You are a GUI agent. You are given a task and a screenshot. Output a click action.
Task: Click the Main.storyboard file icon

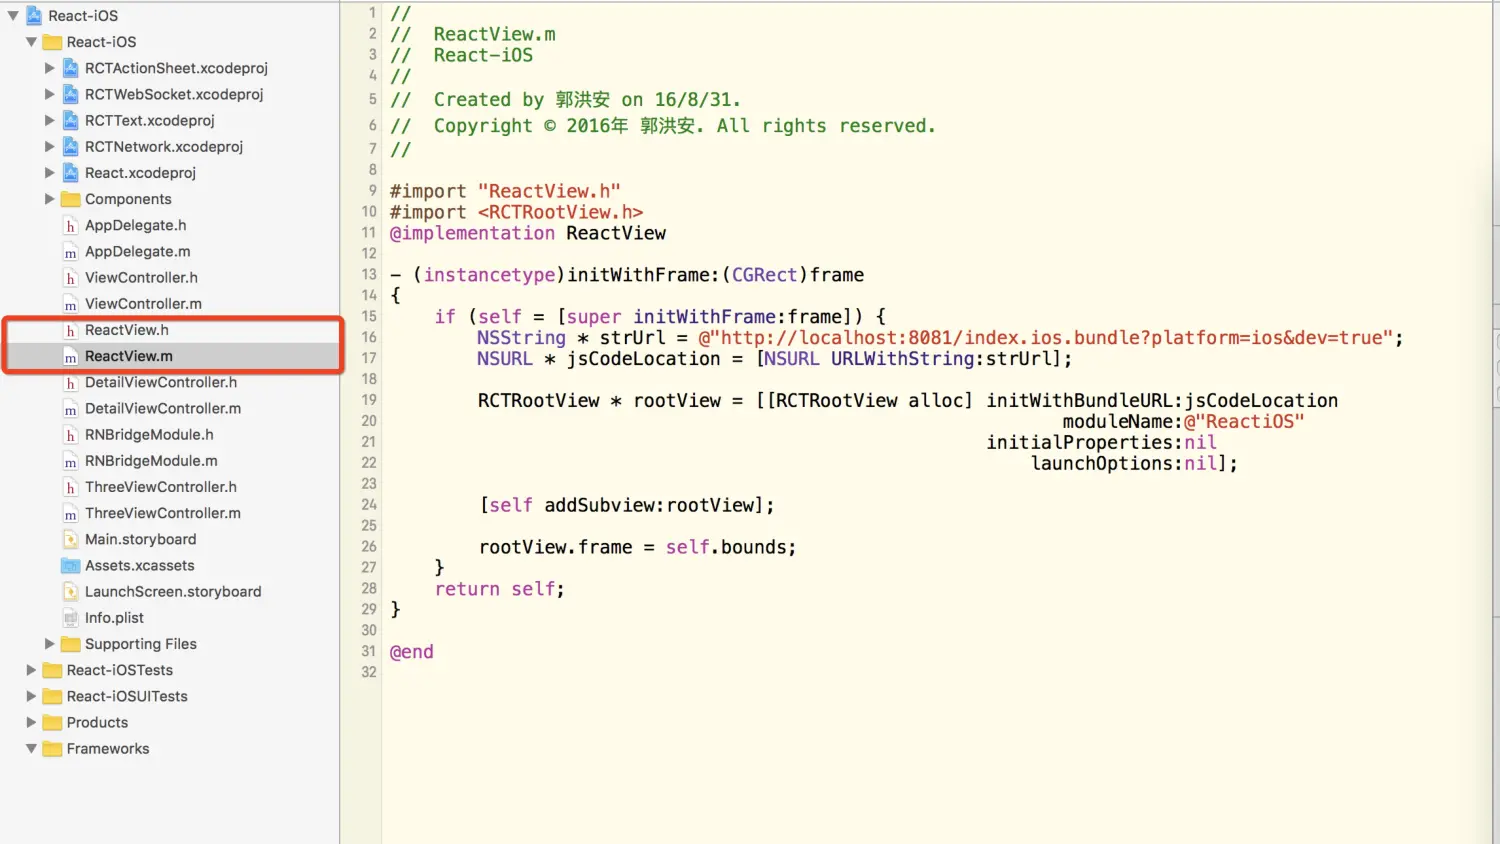(70, 539)
